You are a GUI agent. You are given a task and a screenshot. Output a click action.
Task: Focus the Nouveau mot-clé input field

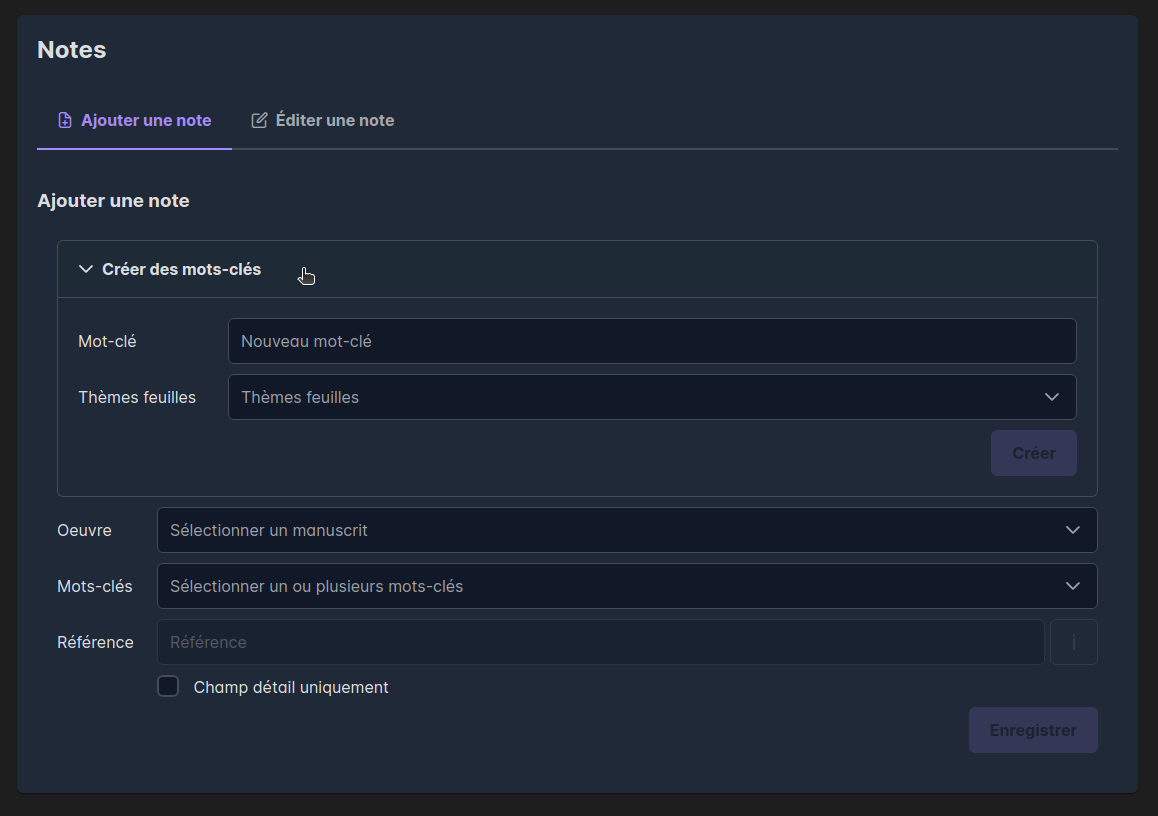coord(651,341)
